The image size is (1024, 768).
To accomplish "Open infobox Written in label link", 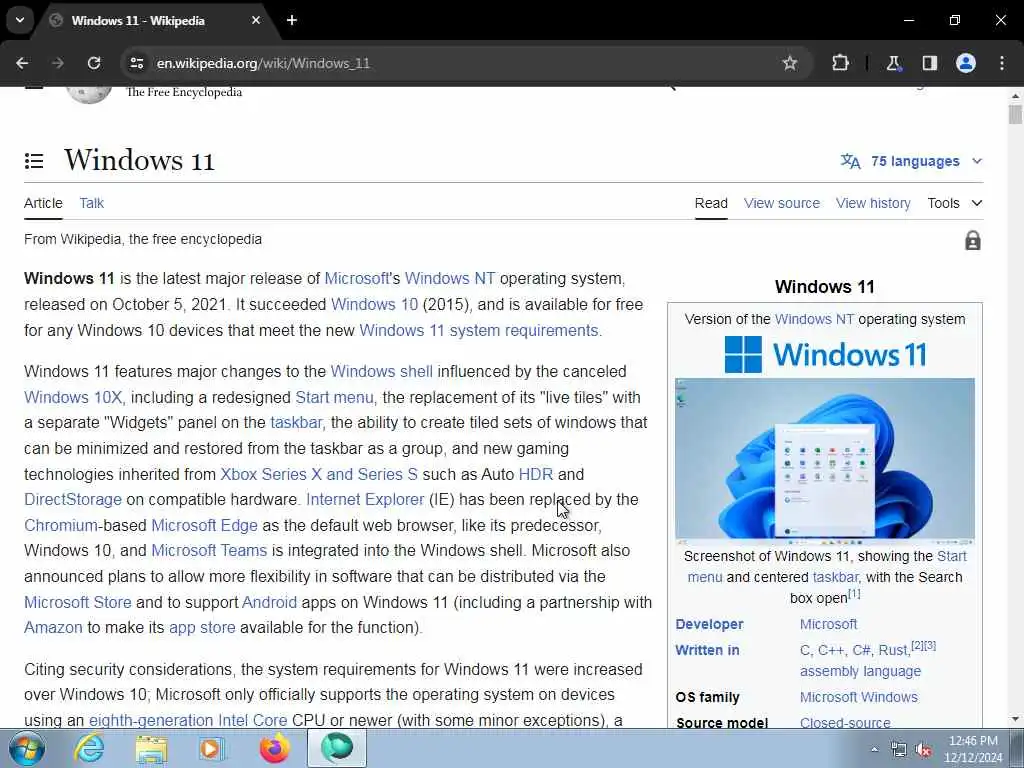I will coord(707,650).
